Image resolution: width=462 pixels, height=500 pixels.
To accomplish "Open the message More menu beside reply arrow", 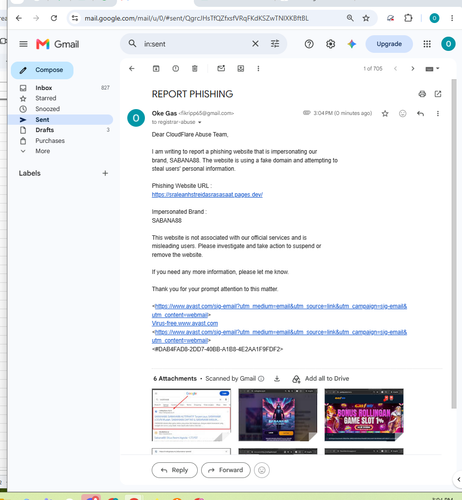I will tap(438, 114).
